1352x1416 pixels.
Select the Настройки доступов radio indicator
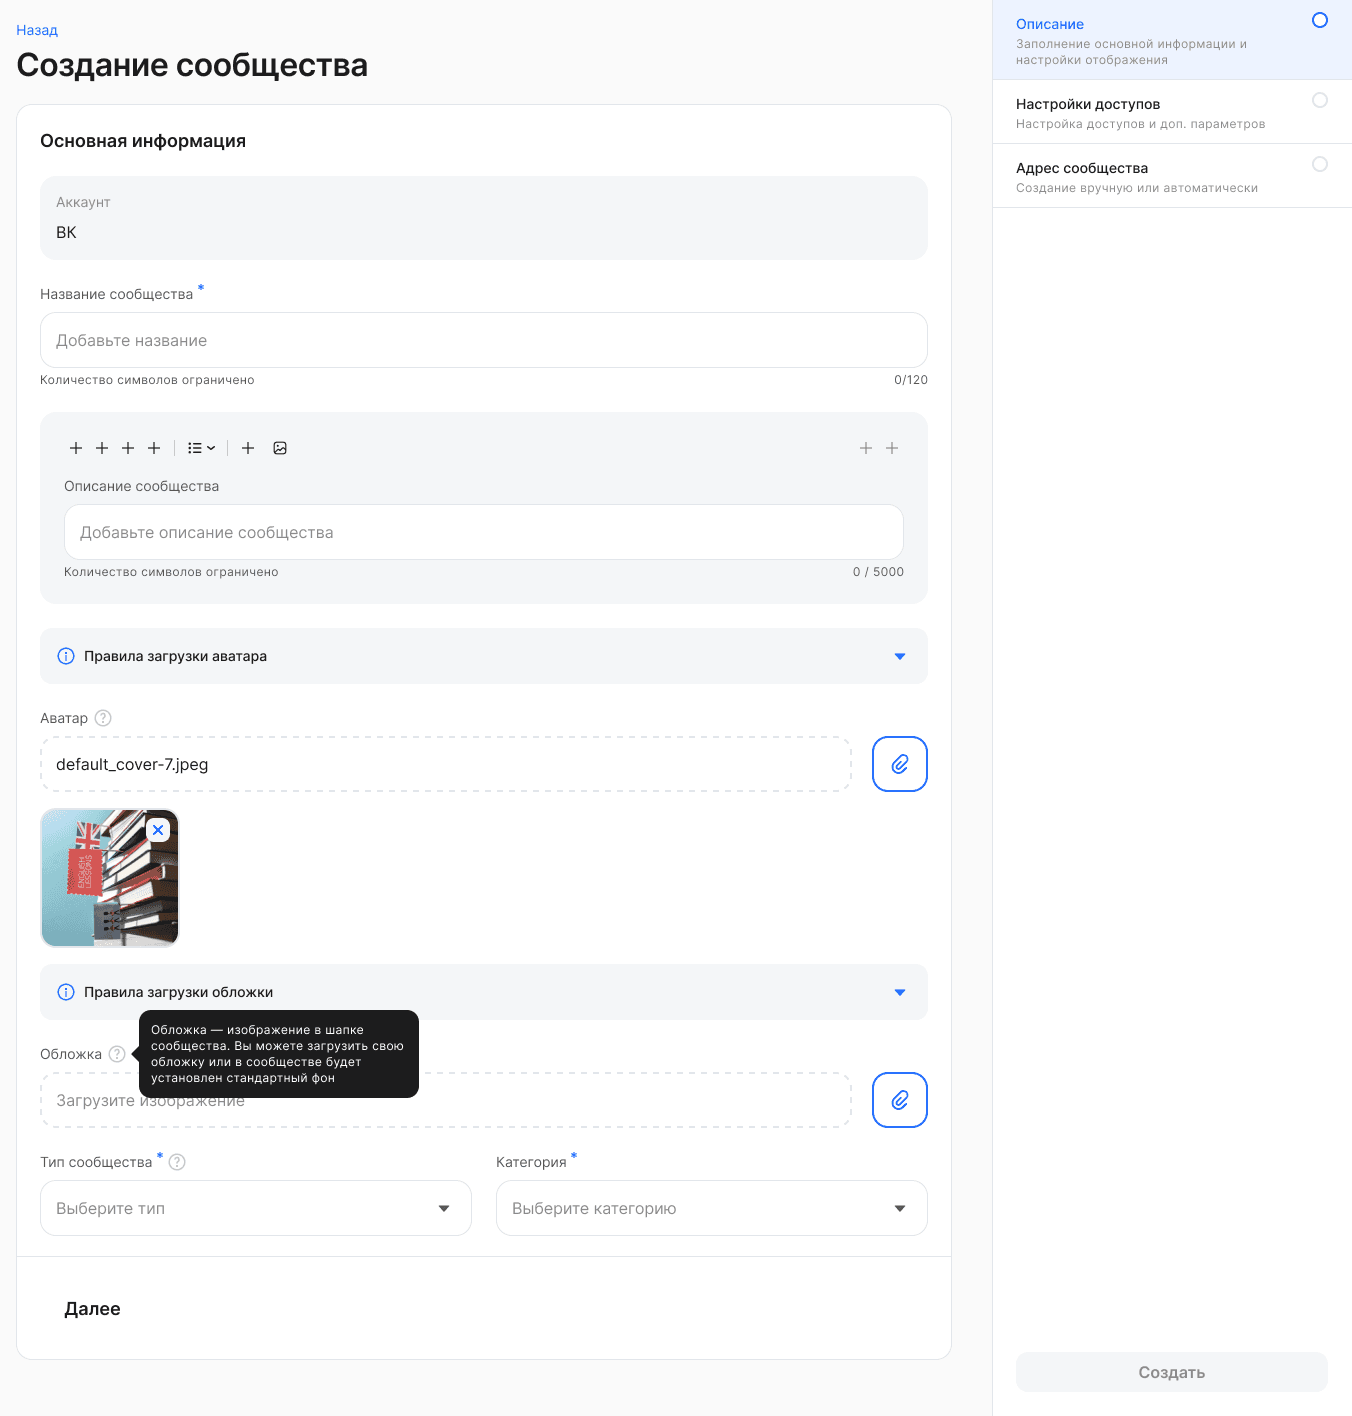click(x=1320, y=100)
